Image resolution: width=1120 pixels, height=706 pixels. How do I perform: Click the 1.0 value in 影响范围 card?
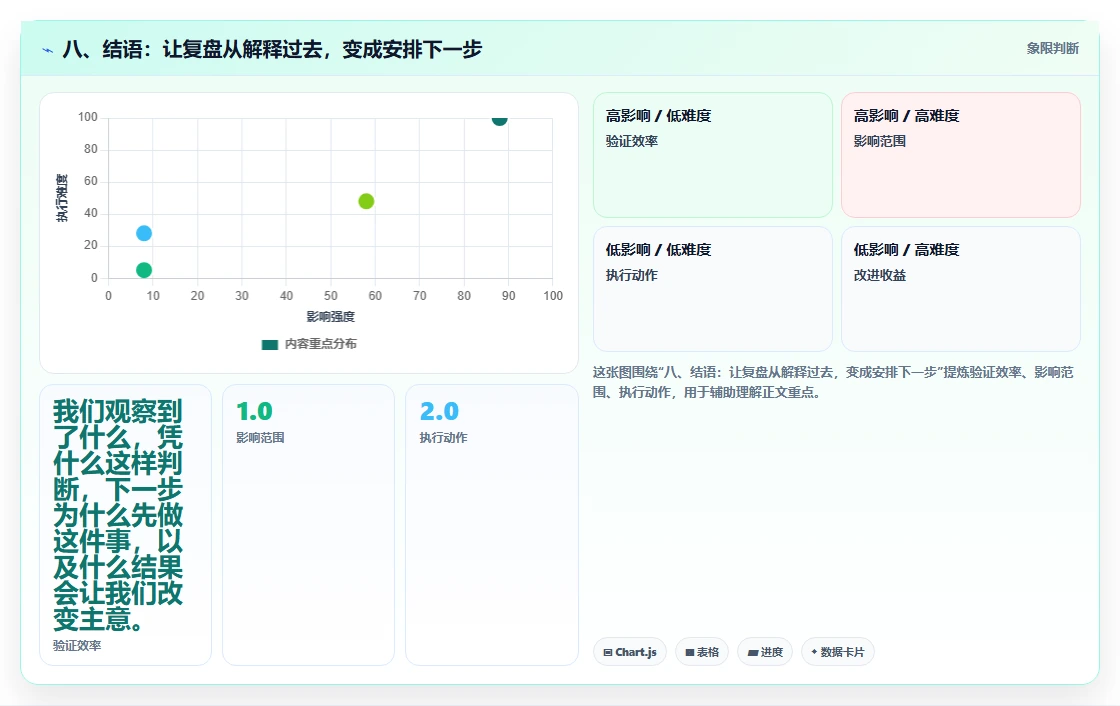point(254,412)
